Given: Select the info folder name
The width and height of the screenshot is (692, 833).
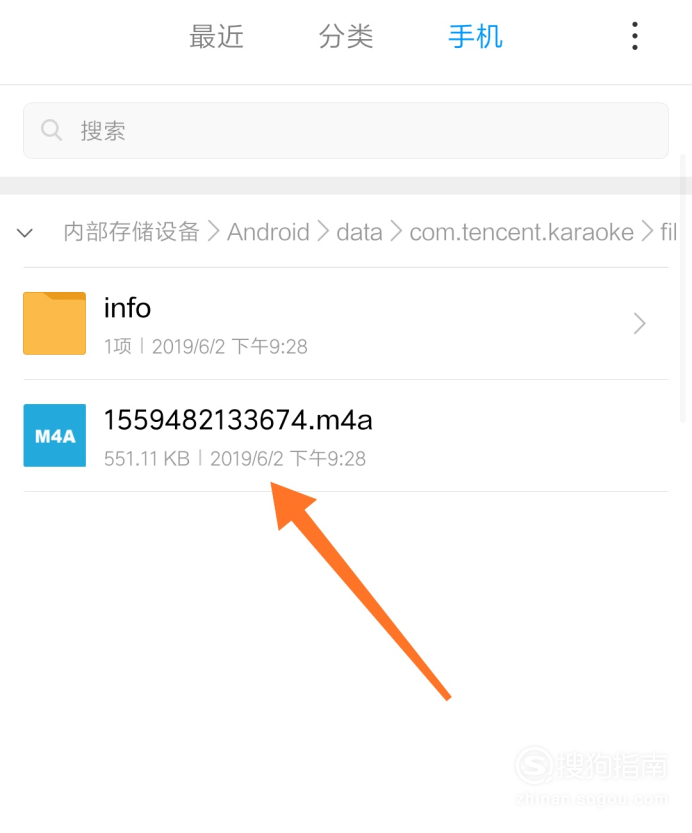Looking at the screenshot, I should 127,308.
